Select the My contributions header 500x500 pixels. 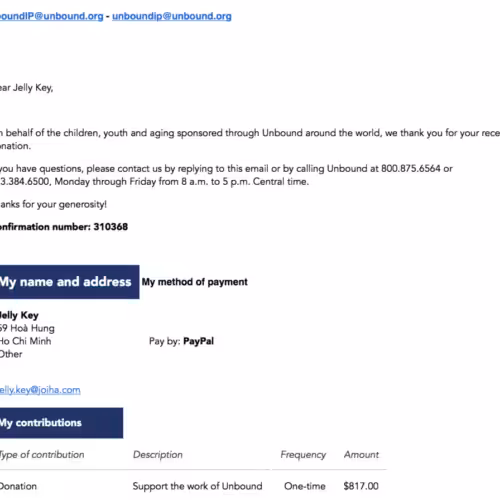click(x=61, y=423)
